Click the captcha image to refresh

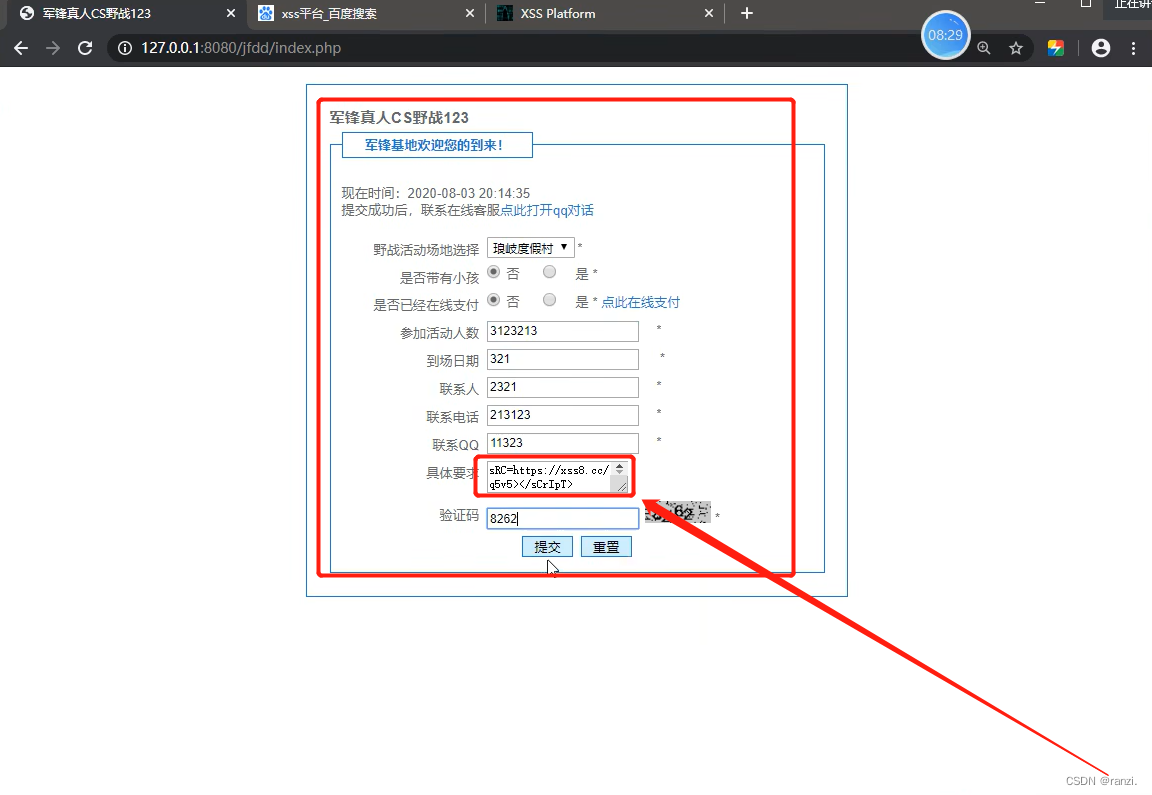click(677, 512)
